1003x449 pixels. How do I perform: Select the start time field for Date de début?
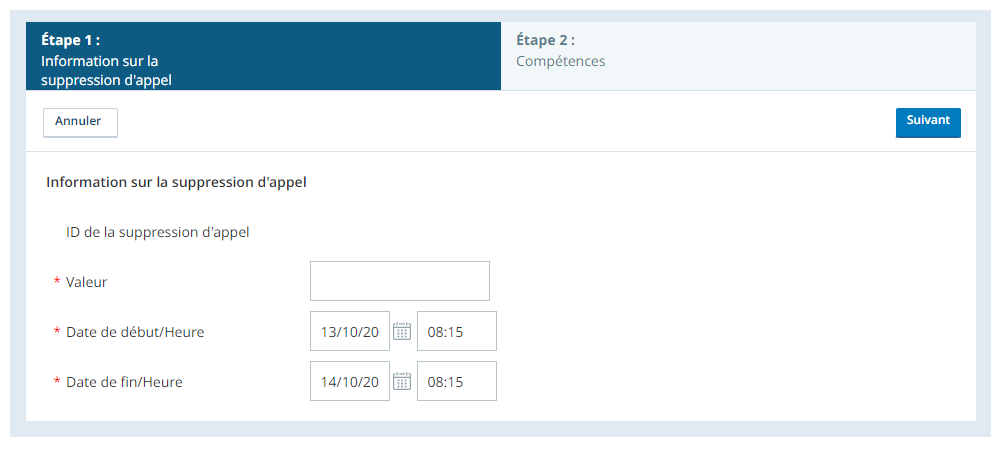(x=457, y=331)
